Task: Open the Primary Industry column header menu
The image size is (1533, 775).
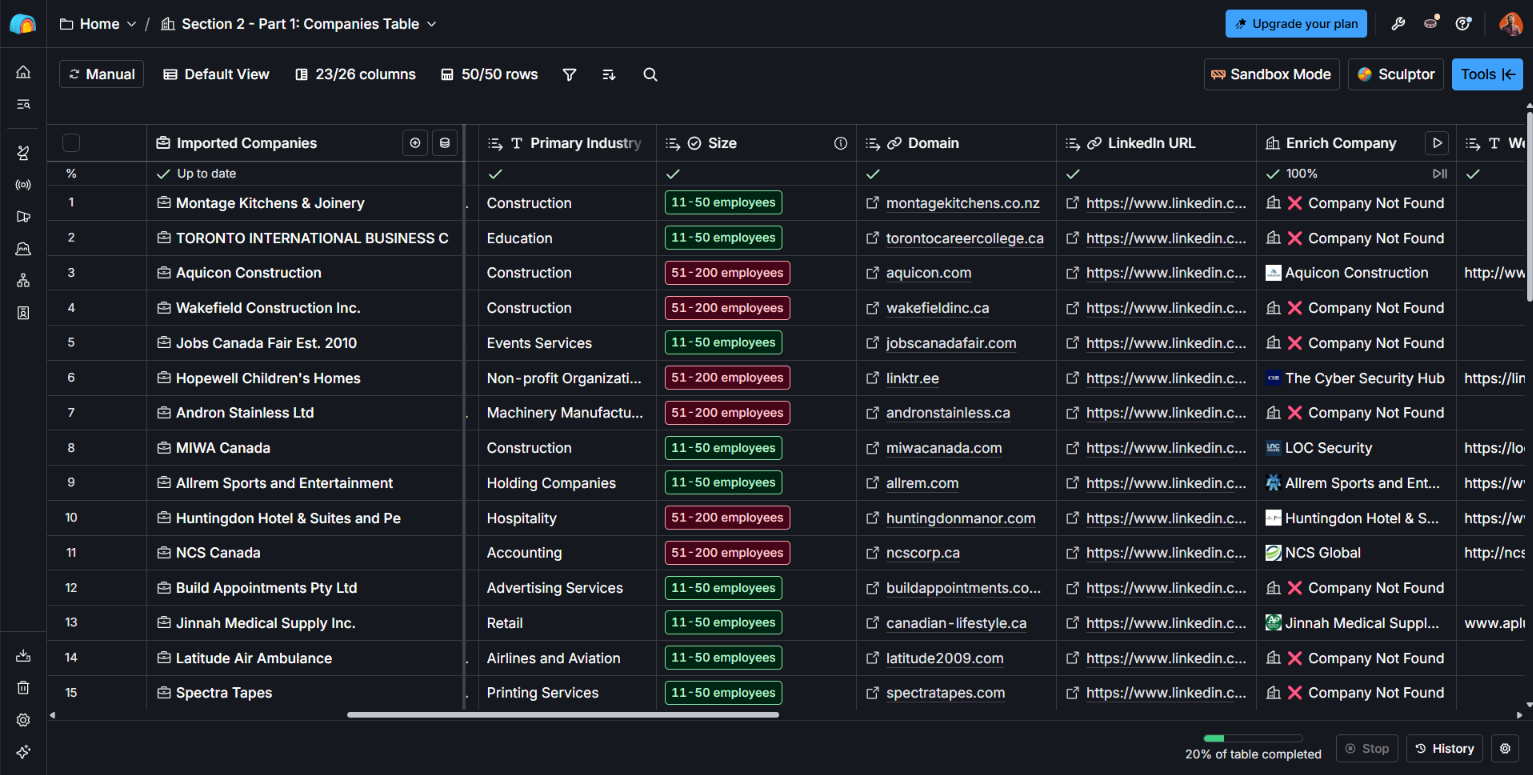Action: pos(567,143)
